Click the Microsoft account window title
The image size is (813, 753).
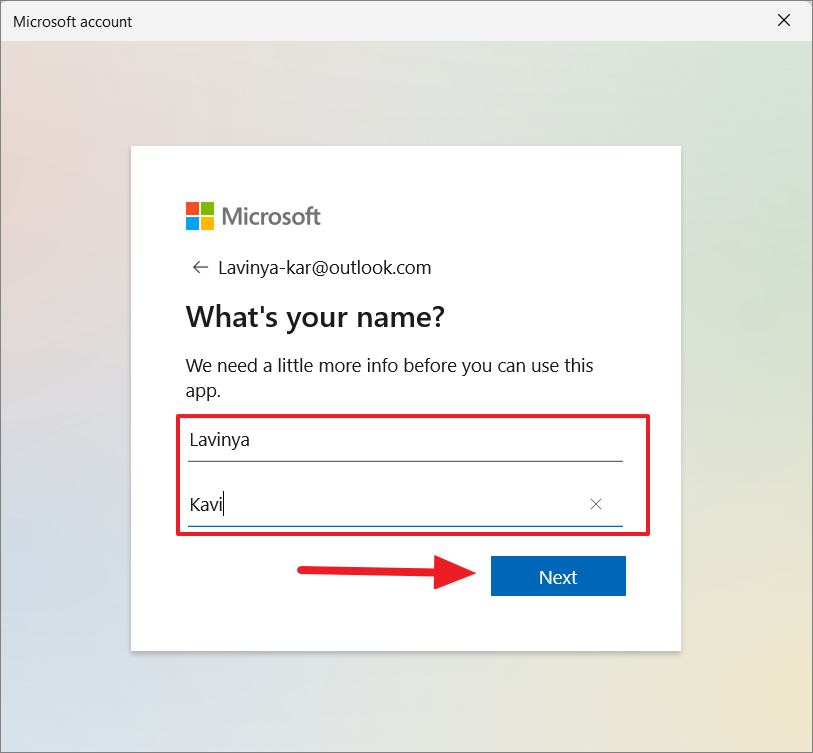point(73,22)
